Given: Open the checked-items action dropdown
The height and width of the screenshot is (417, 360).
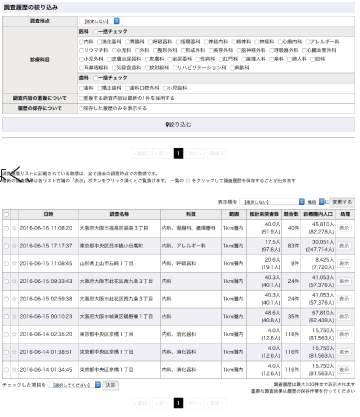Looking at the screenshot, I should pyautogui.click(x=74, y=385).
